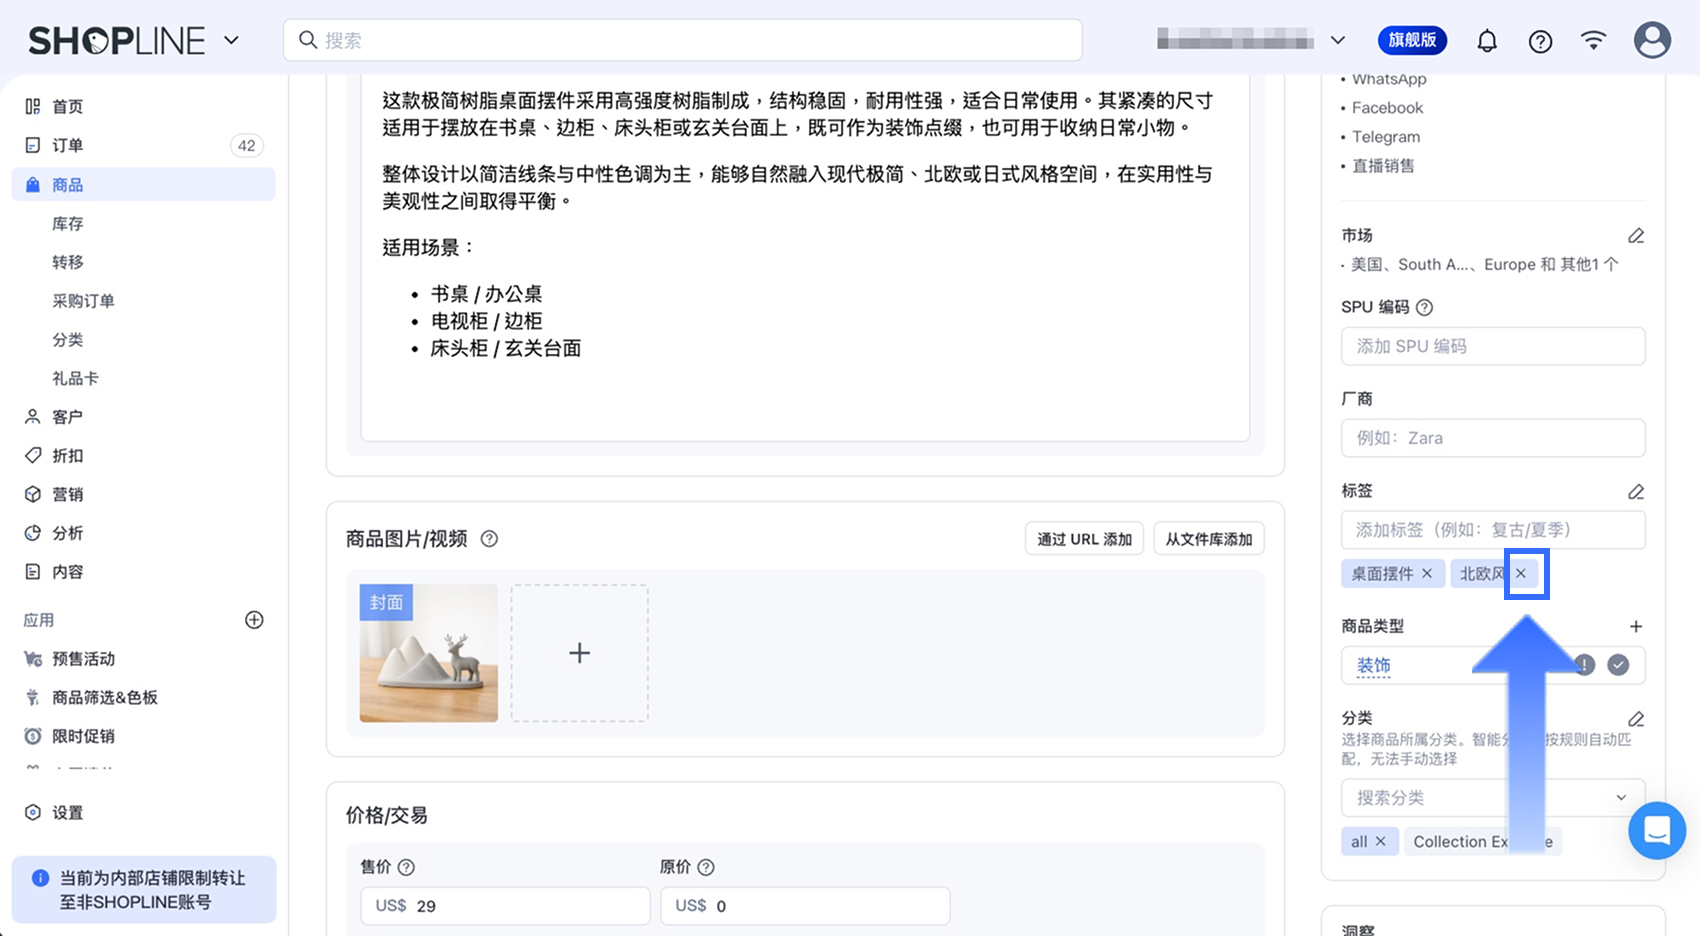
Task: Click the 电视柜 / 边柜 bullet
Action: pyautogui.click(x=486, y=321)
